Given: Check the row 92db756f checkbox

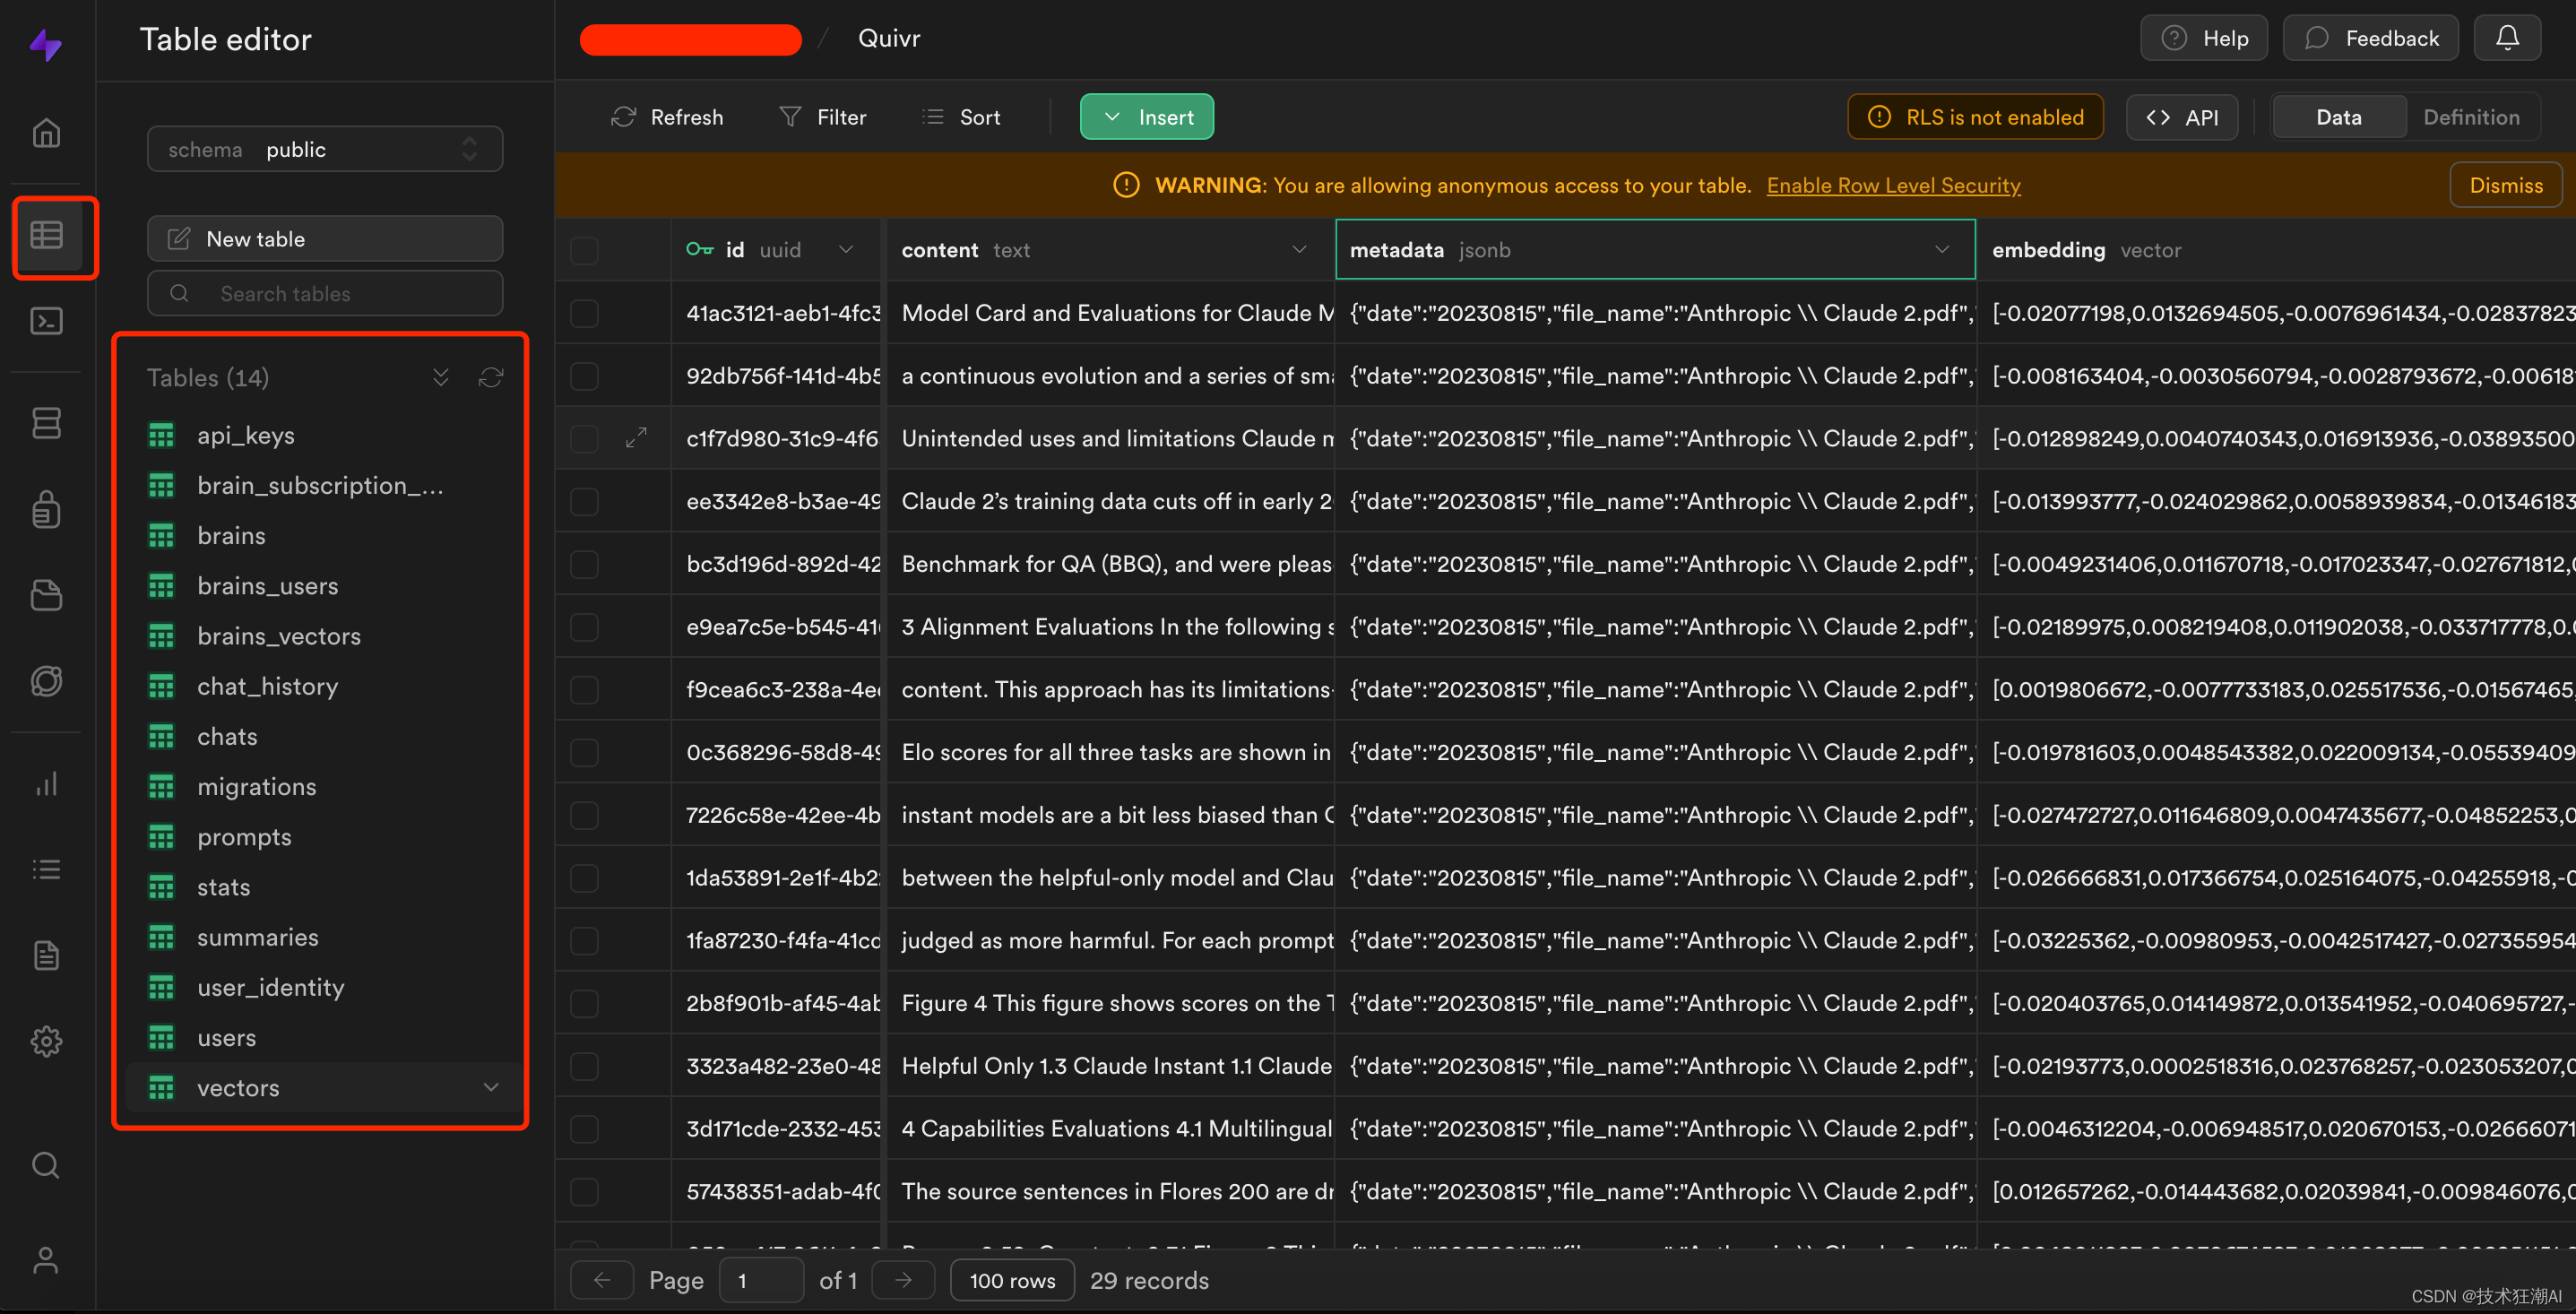Looking at the screenshot, I should (x=584, y=376).
